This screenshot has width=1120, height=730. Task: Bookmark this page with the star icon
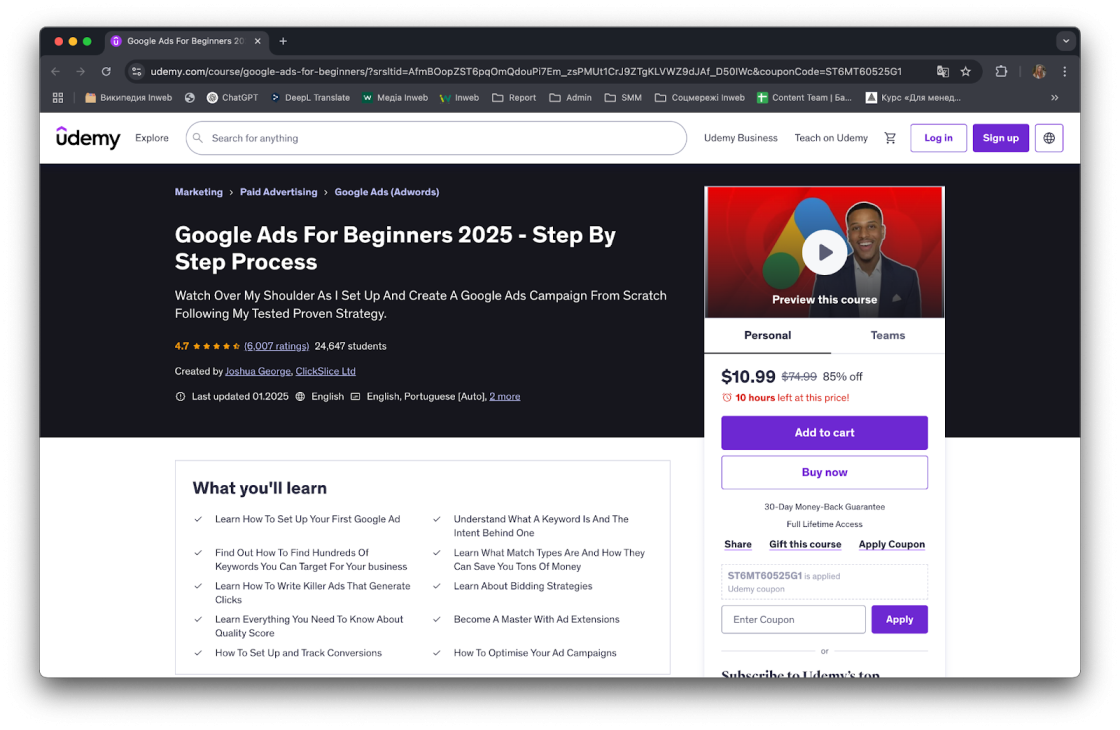(966, 71)
